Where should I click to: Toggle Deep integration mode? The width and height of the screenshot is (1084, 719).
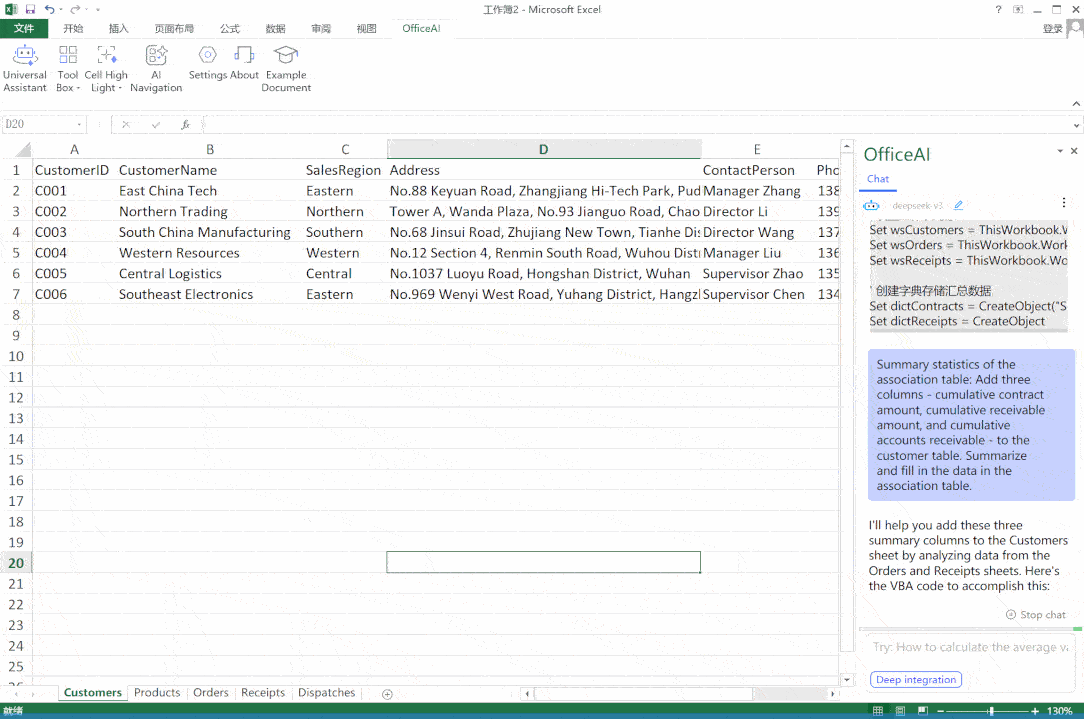coord(915,680)
